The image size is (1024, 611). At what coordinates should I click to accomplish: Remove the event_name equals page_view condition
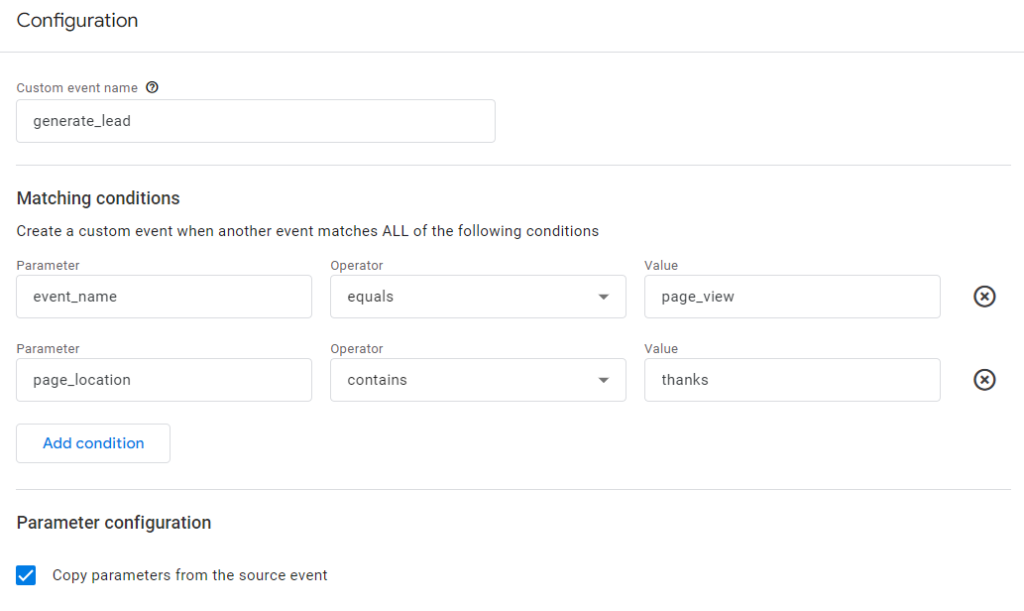[x=984, y=297]
